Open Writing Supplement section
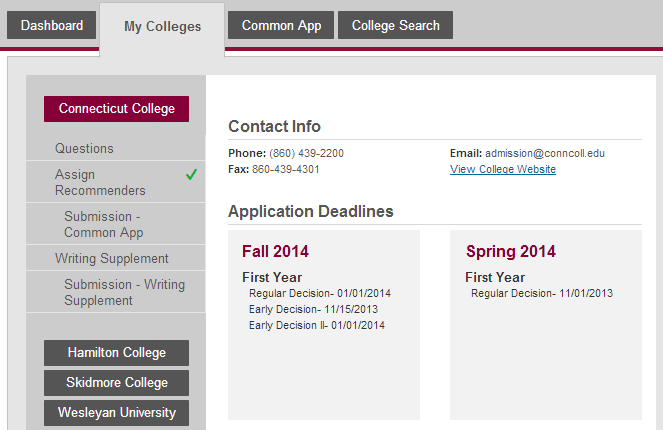 tap(116, 258)
